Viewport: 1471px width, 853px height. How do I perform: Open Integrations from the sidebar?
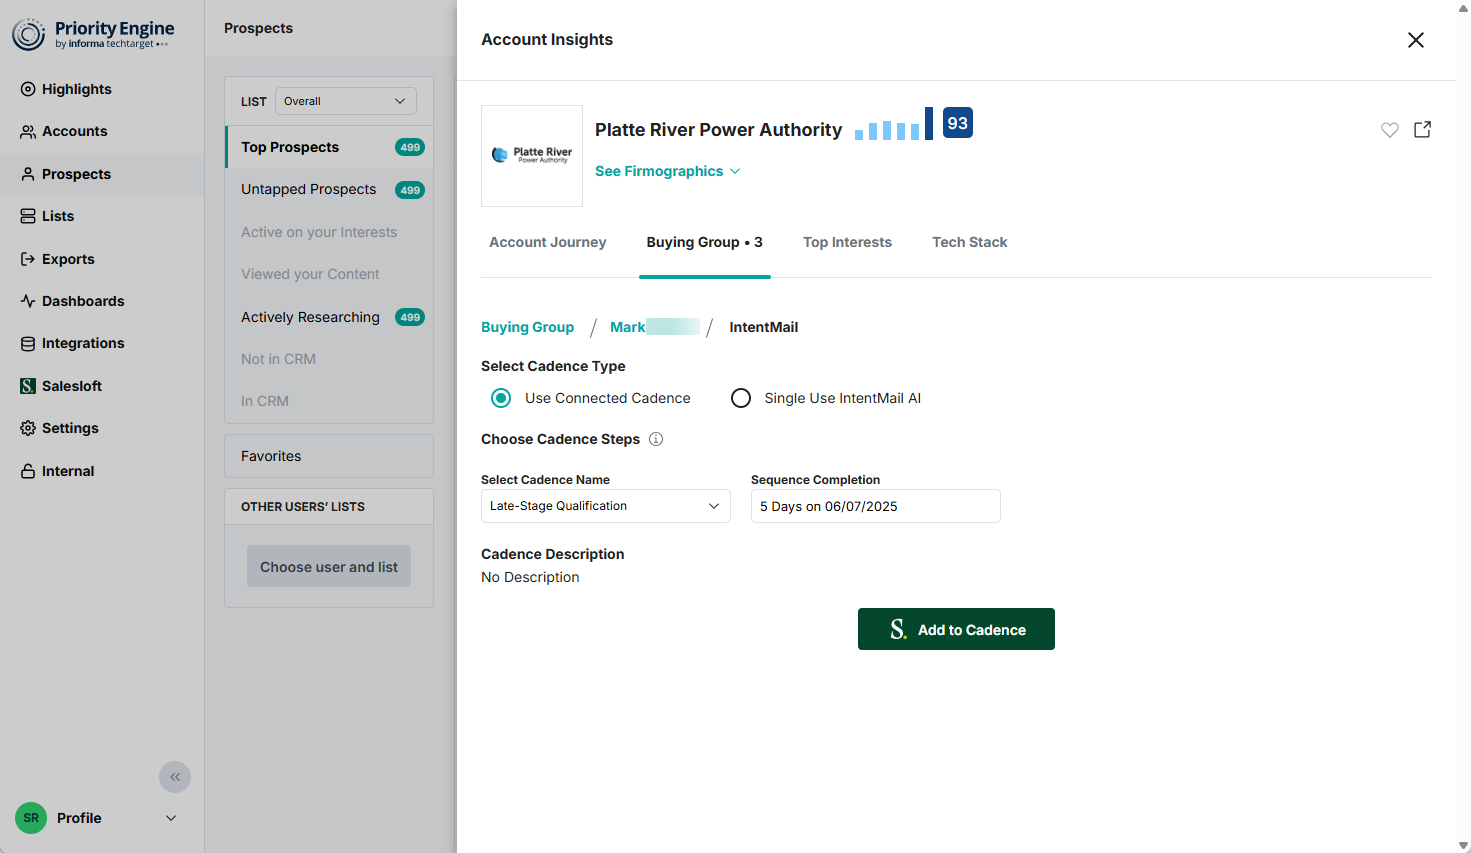click(x=82, y=343)
